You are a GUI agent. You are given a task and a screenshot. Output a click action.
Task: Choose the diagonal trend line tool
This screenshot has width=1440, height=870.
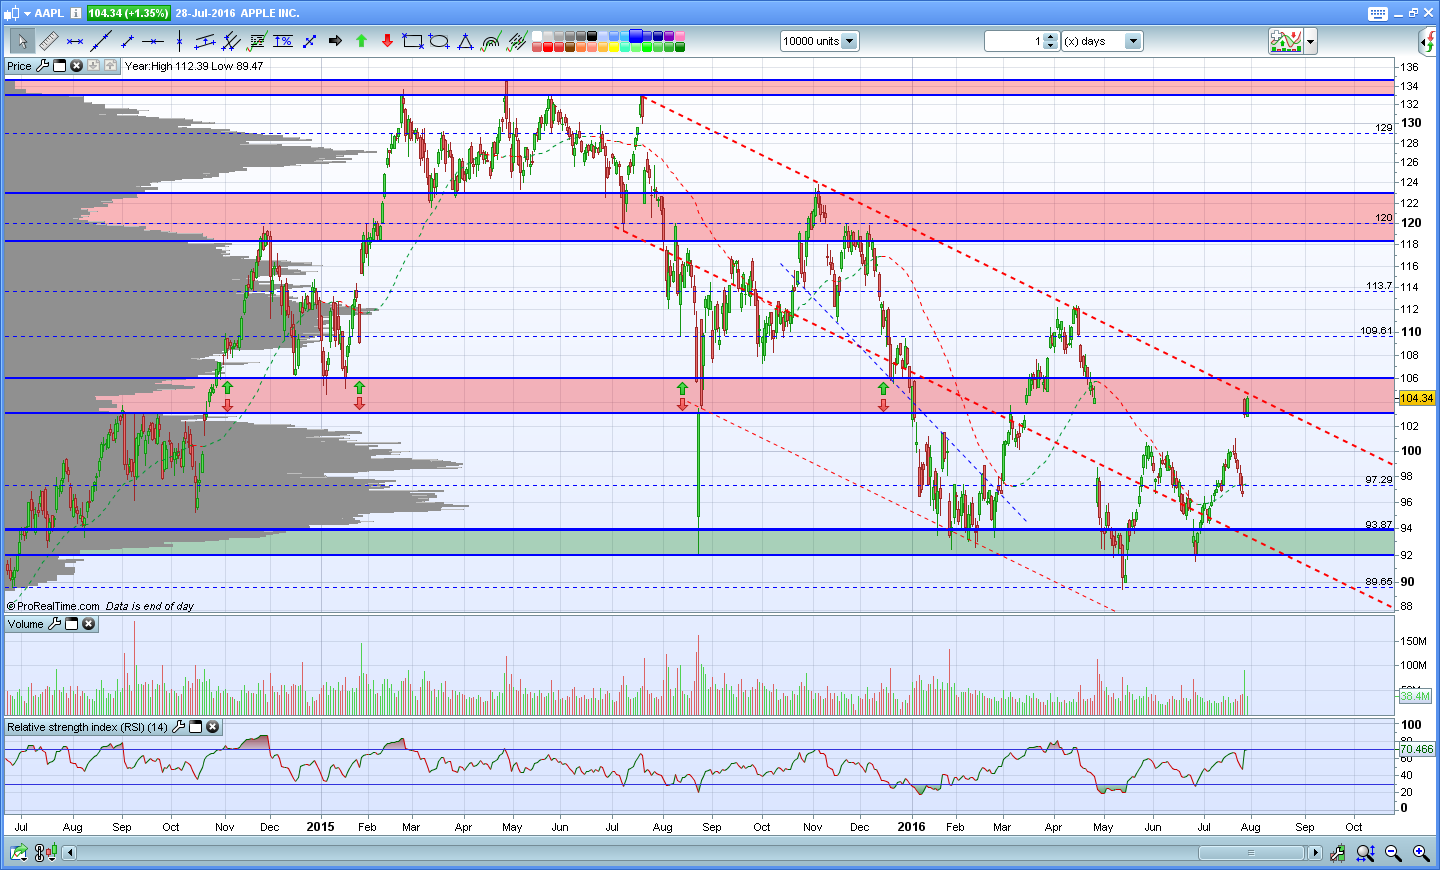point(101,41)
